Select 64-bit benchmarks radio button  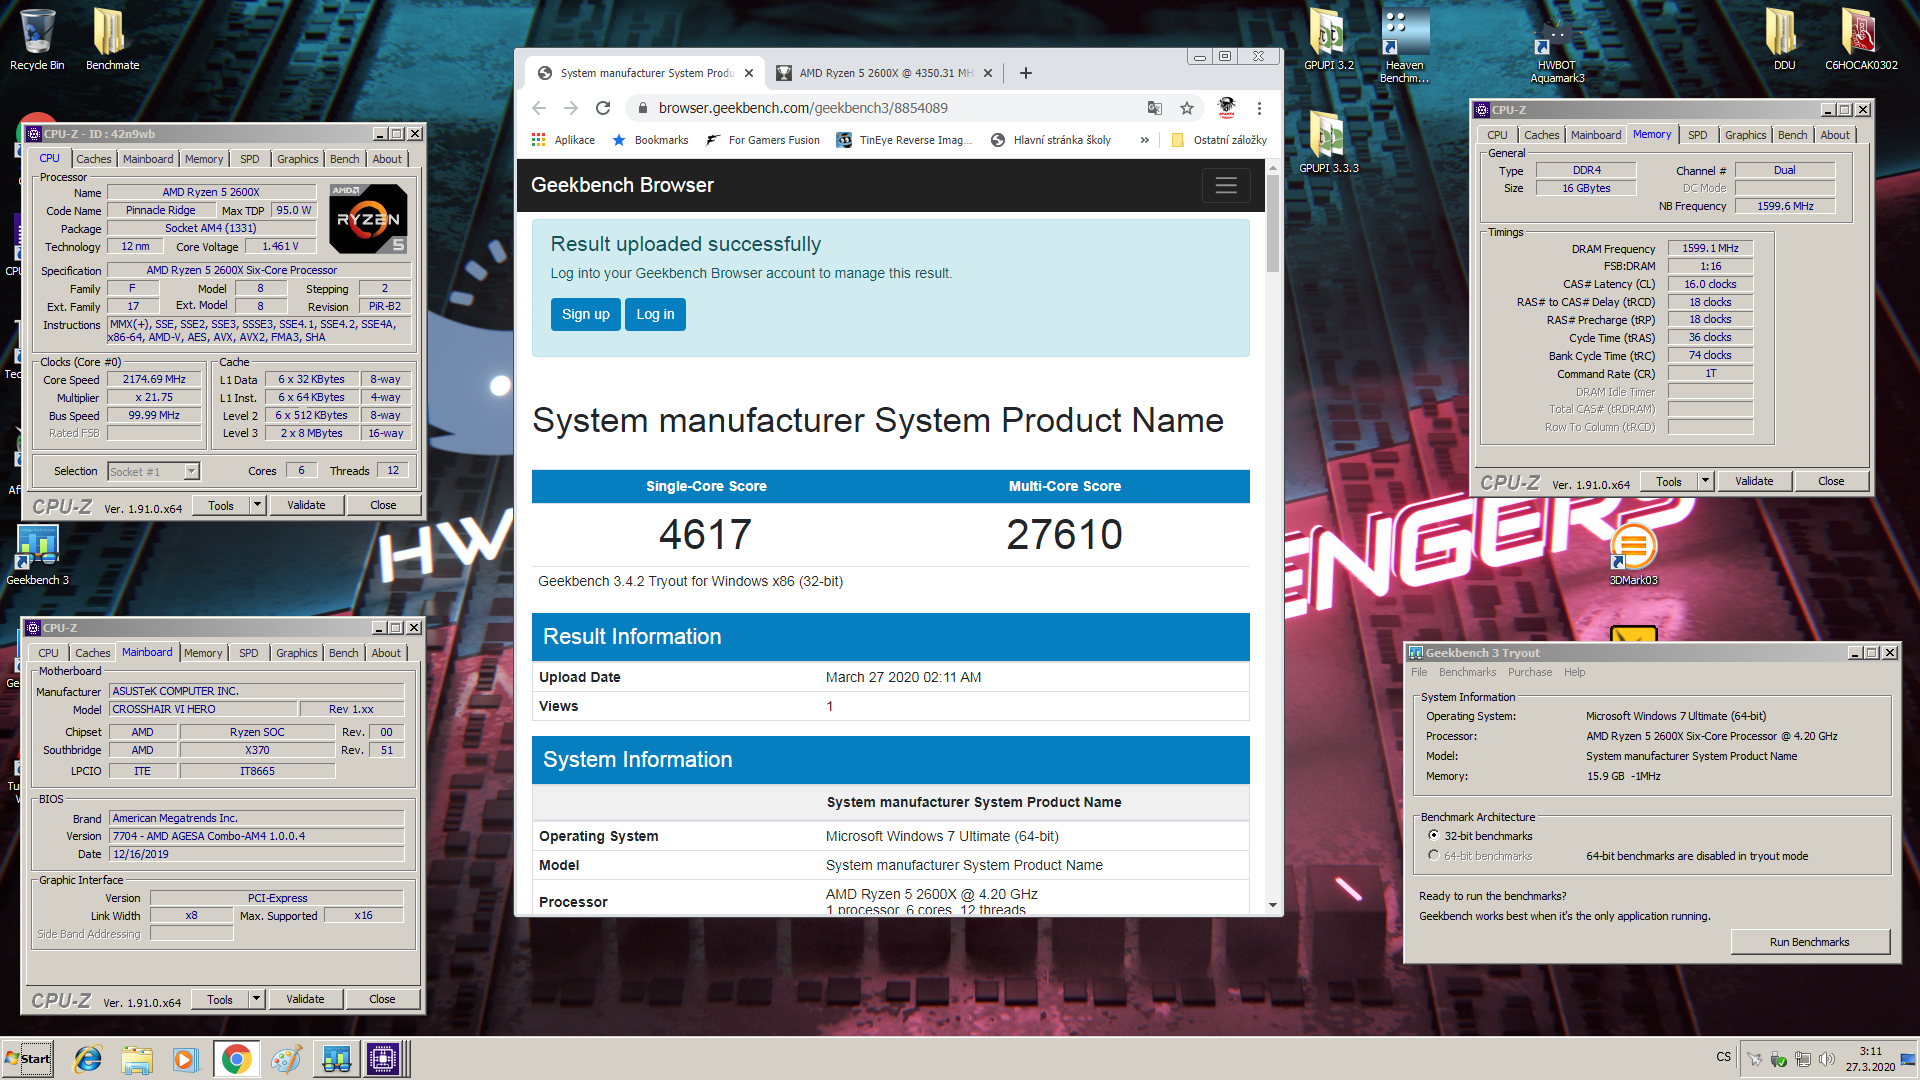click(1434, 856)
